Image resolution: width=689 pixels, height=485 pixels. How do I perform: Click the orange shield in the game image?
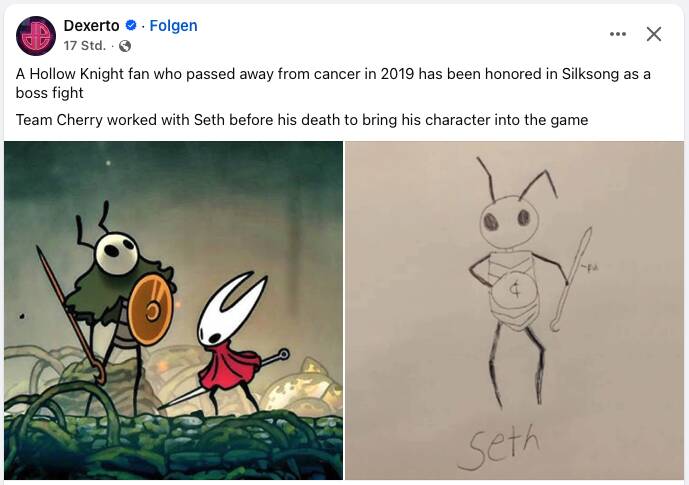tap(151, 309)
